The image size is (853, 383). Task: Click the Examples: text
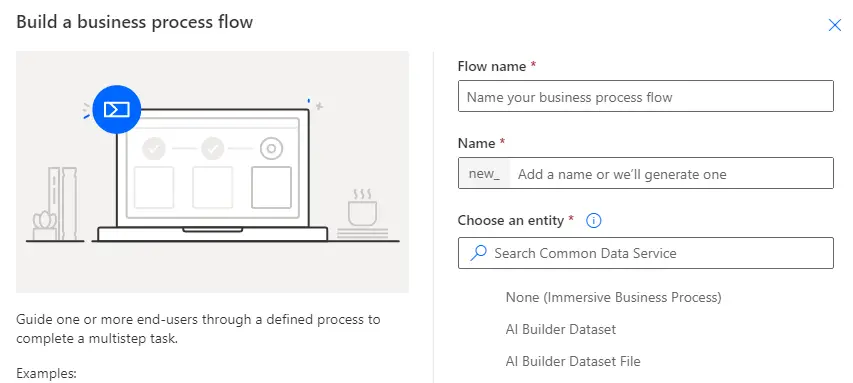[46, 374]
